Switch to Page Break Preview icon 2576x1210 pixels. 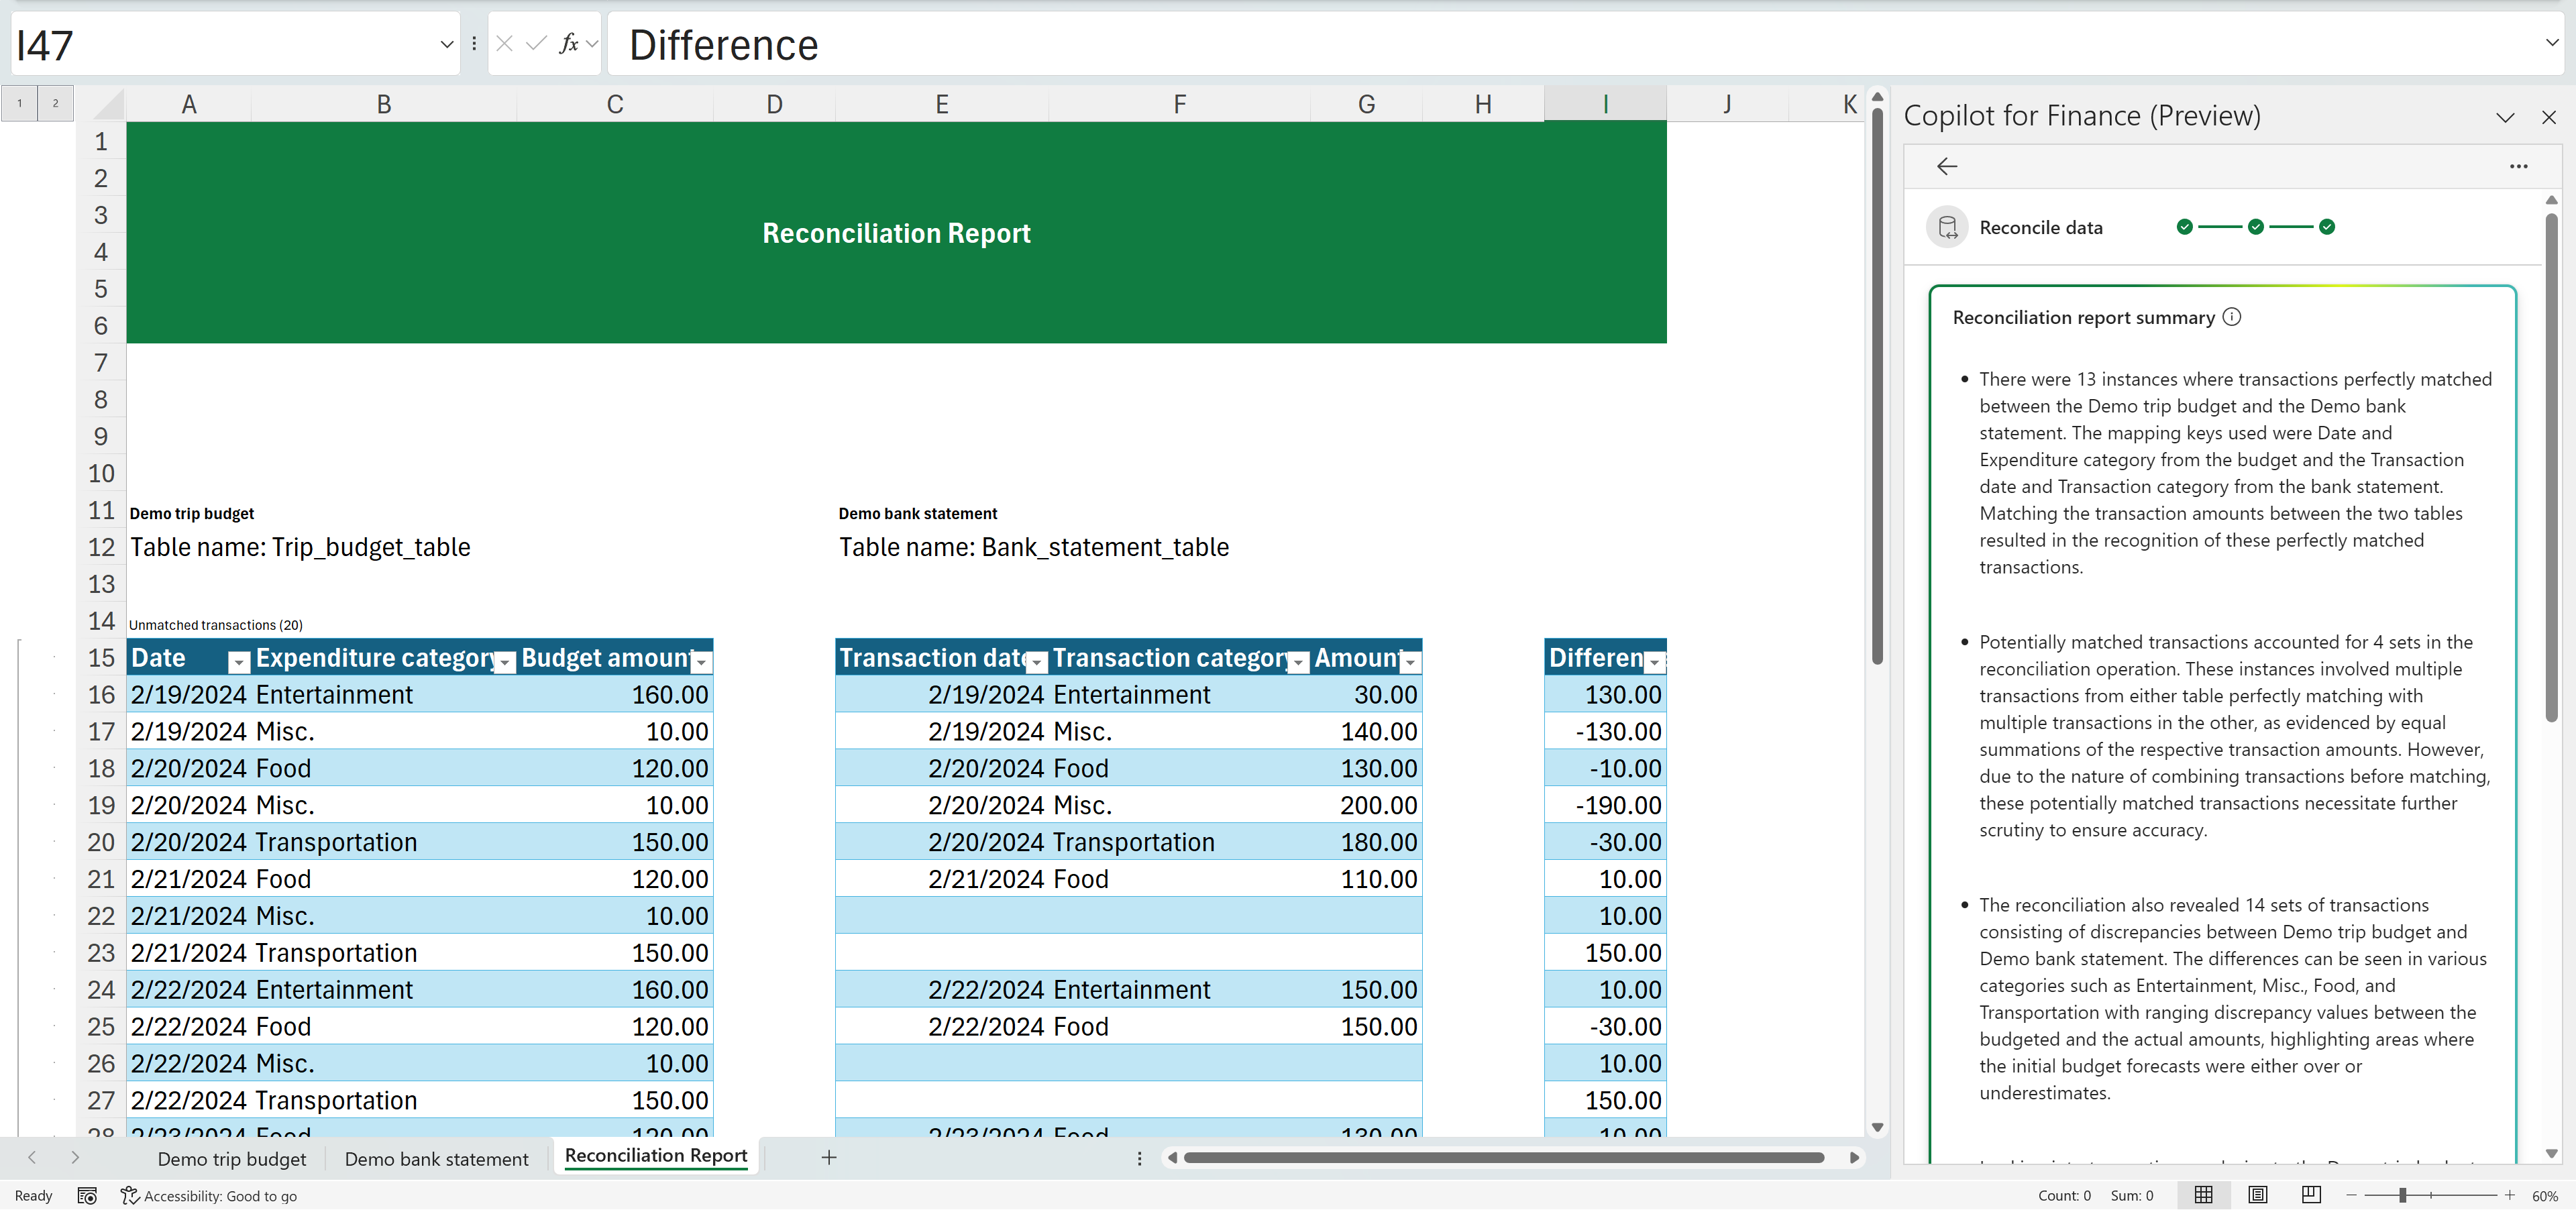tap(2311, 1195)
